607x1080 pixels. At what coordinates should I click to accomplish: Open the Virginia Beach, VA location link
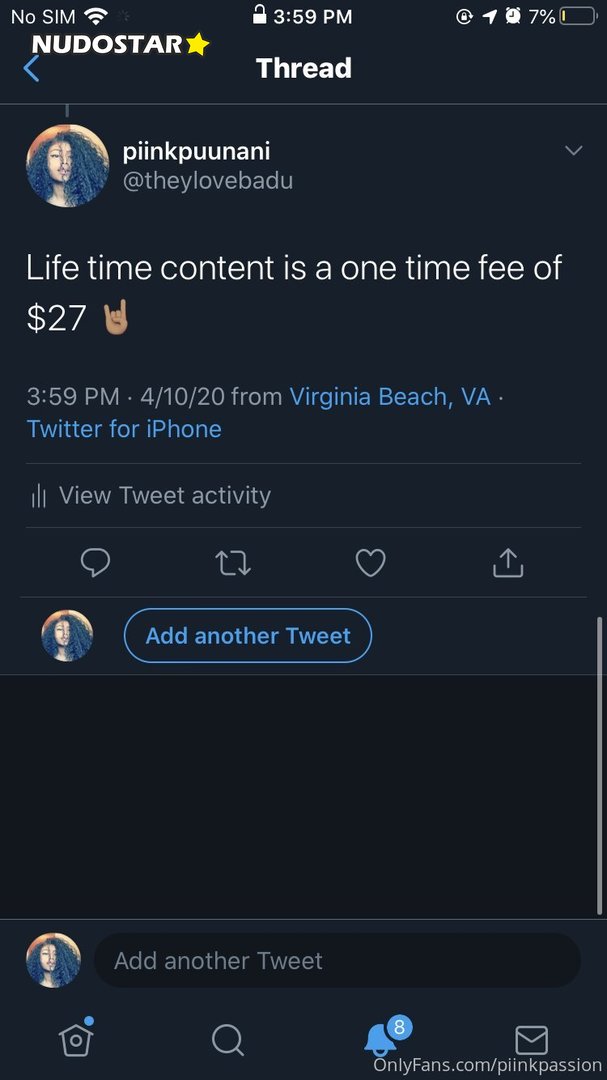tap(390, 397)
